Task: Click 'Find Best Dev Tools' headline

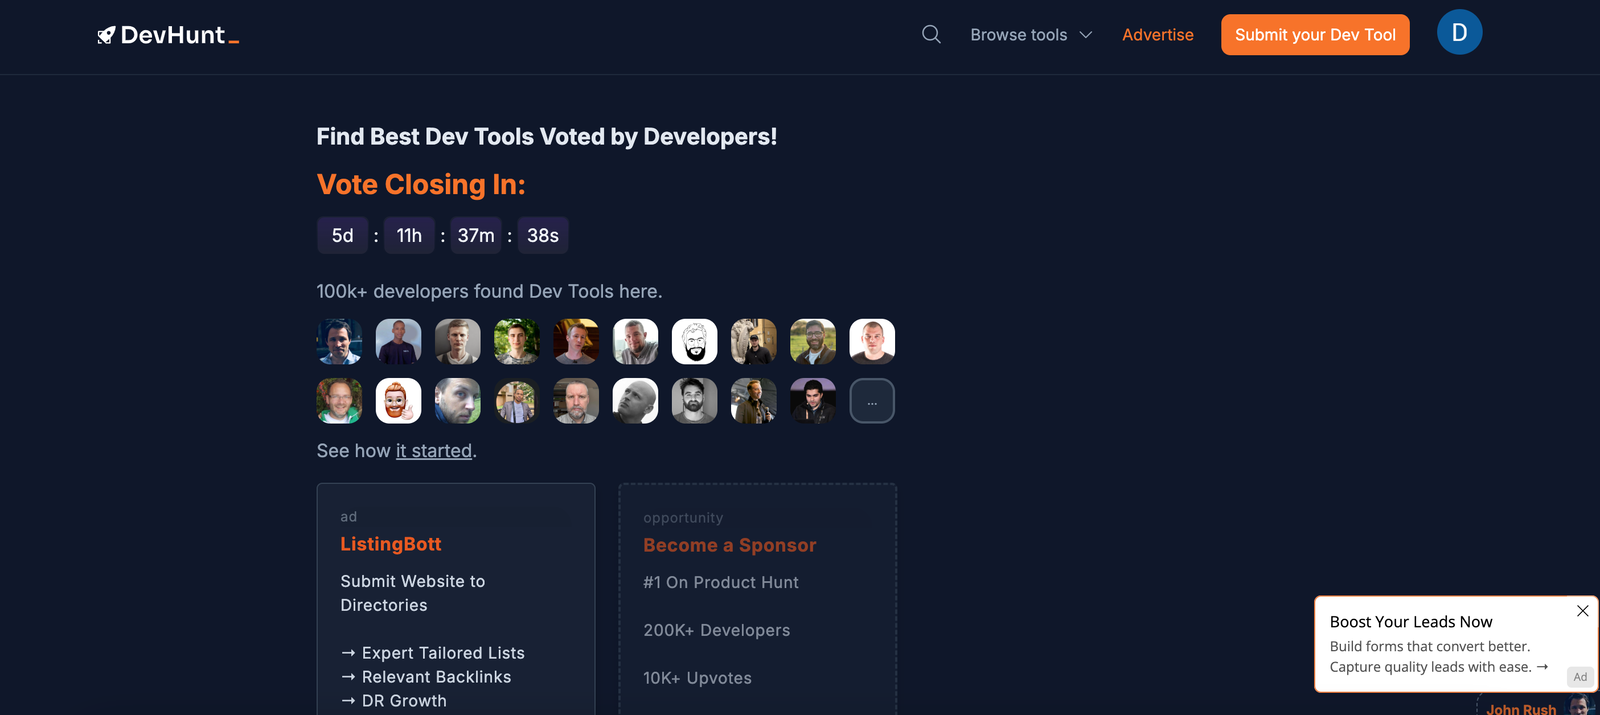Action: click(x=546, y=137)
